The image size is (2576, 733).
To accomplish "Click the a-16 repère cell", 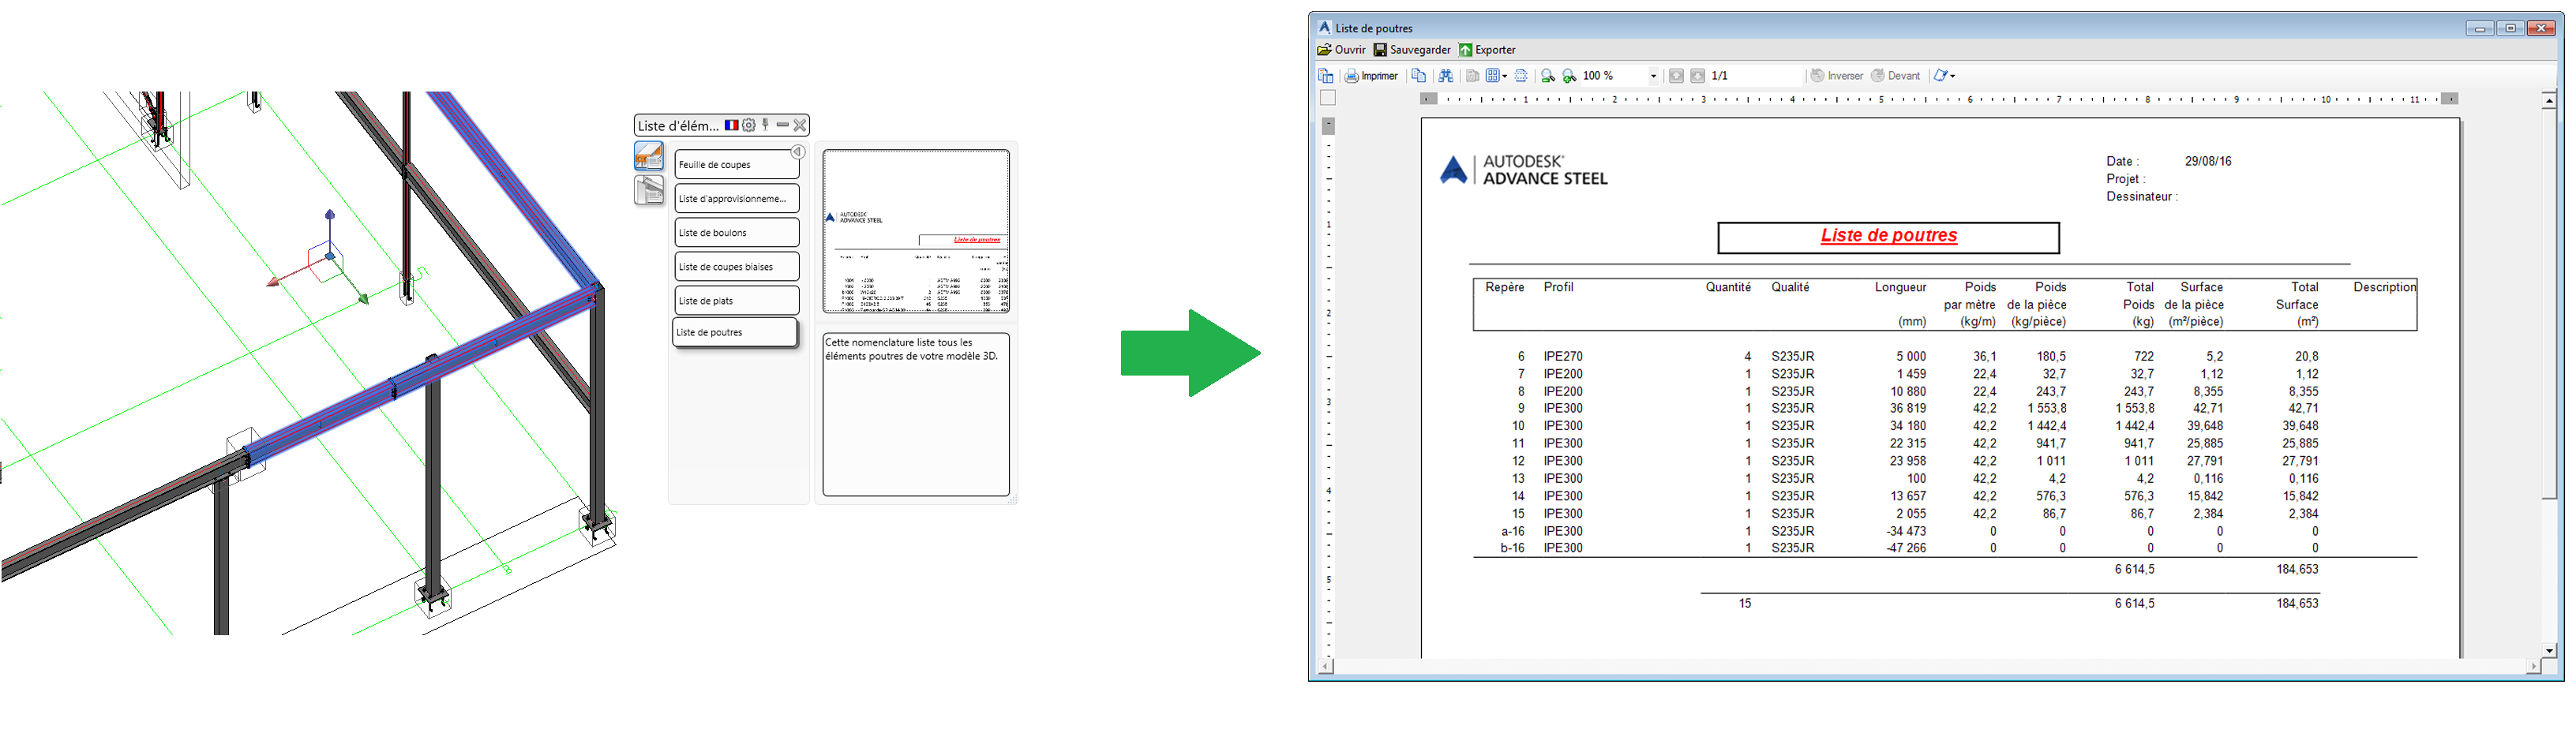I will coord(1513,532).
